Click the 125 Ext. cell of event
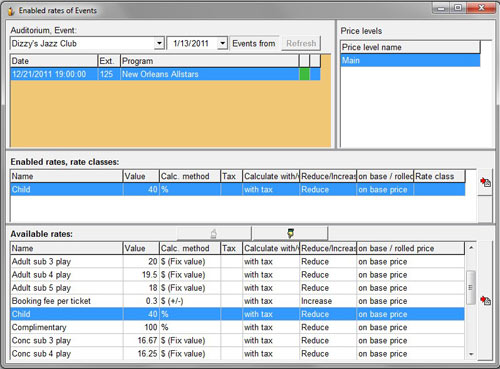The width and height of the screenshot is (500, 369). point(109,74)
